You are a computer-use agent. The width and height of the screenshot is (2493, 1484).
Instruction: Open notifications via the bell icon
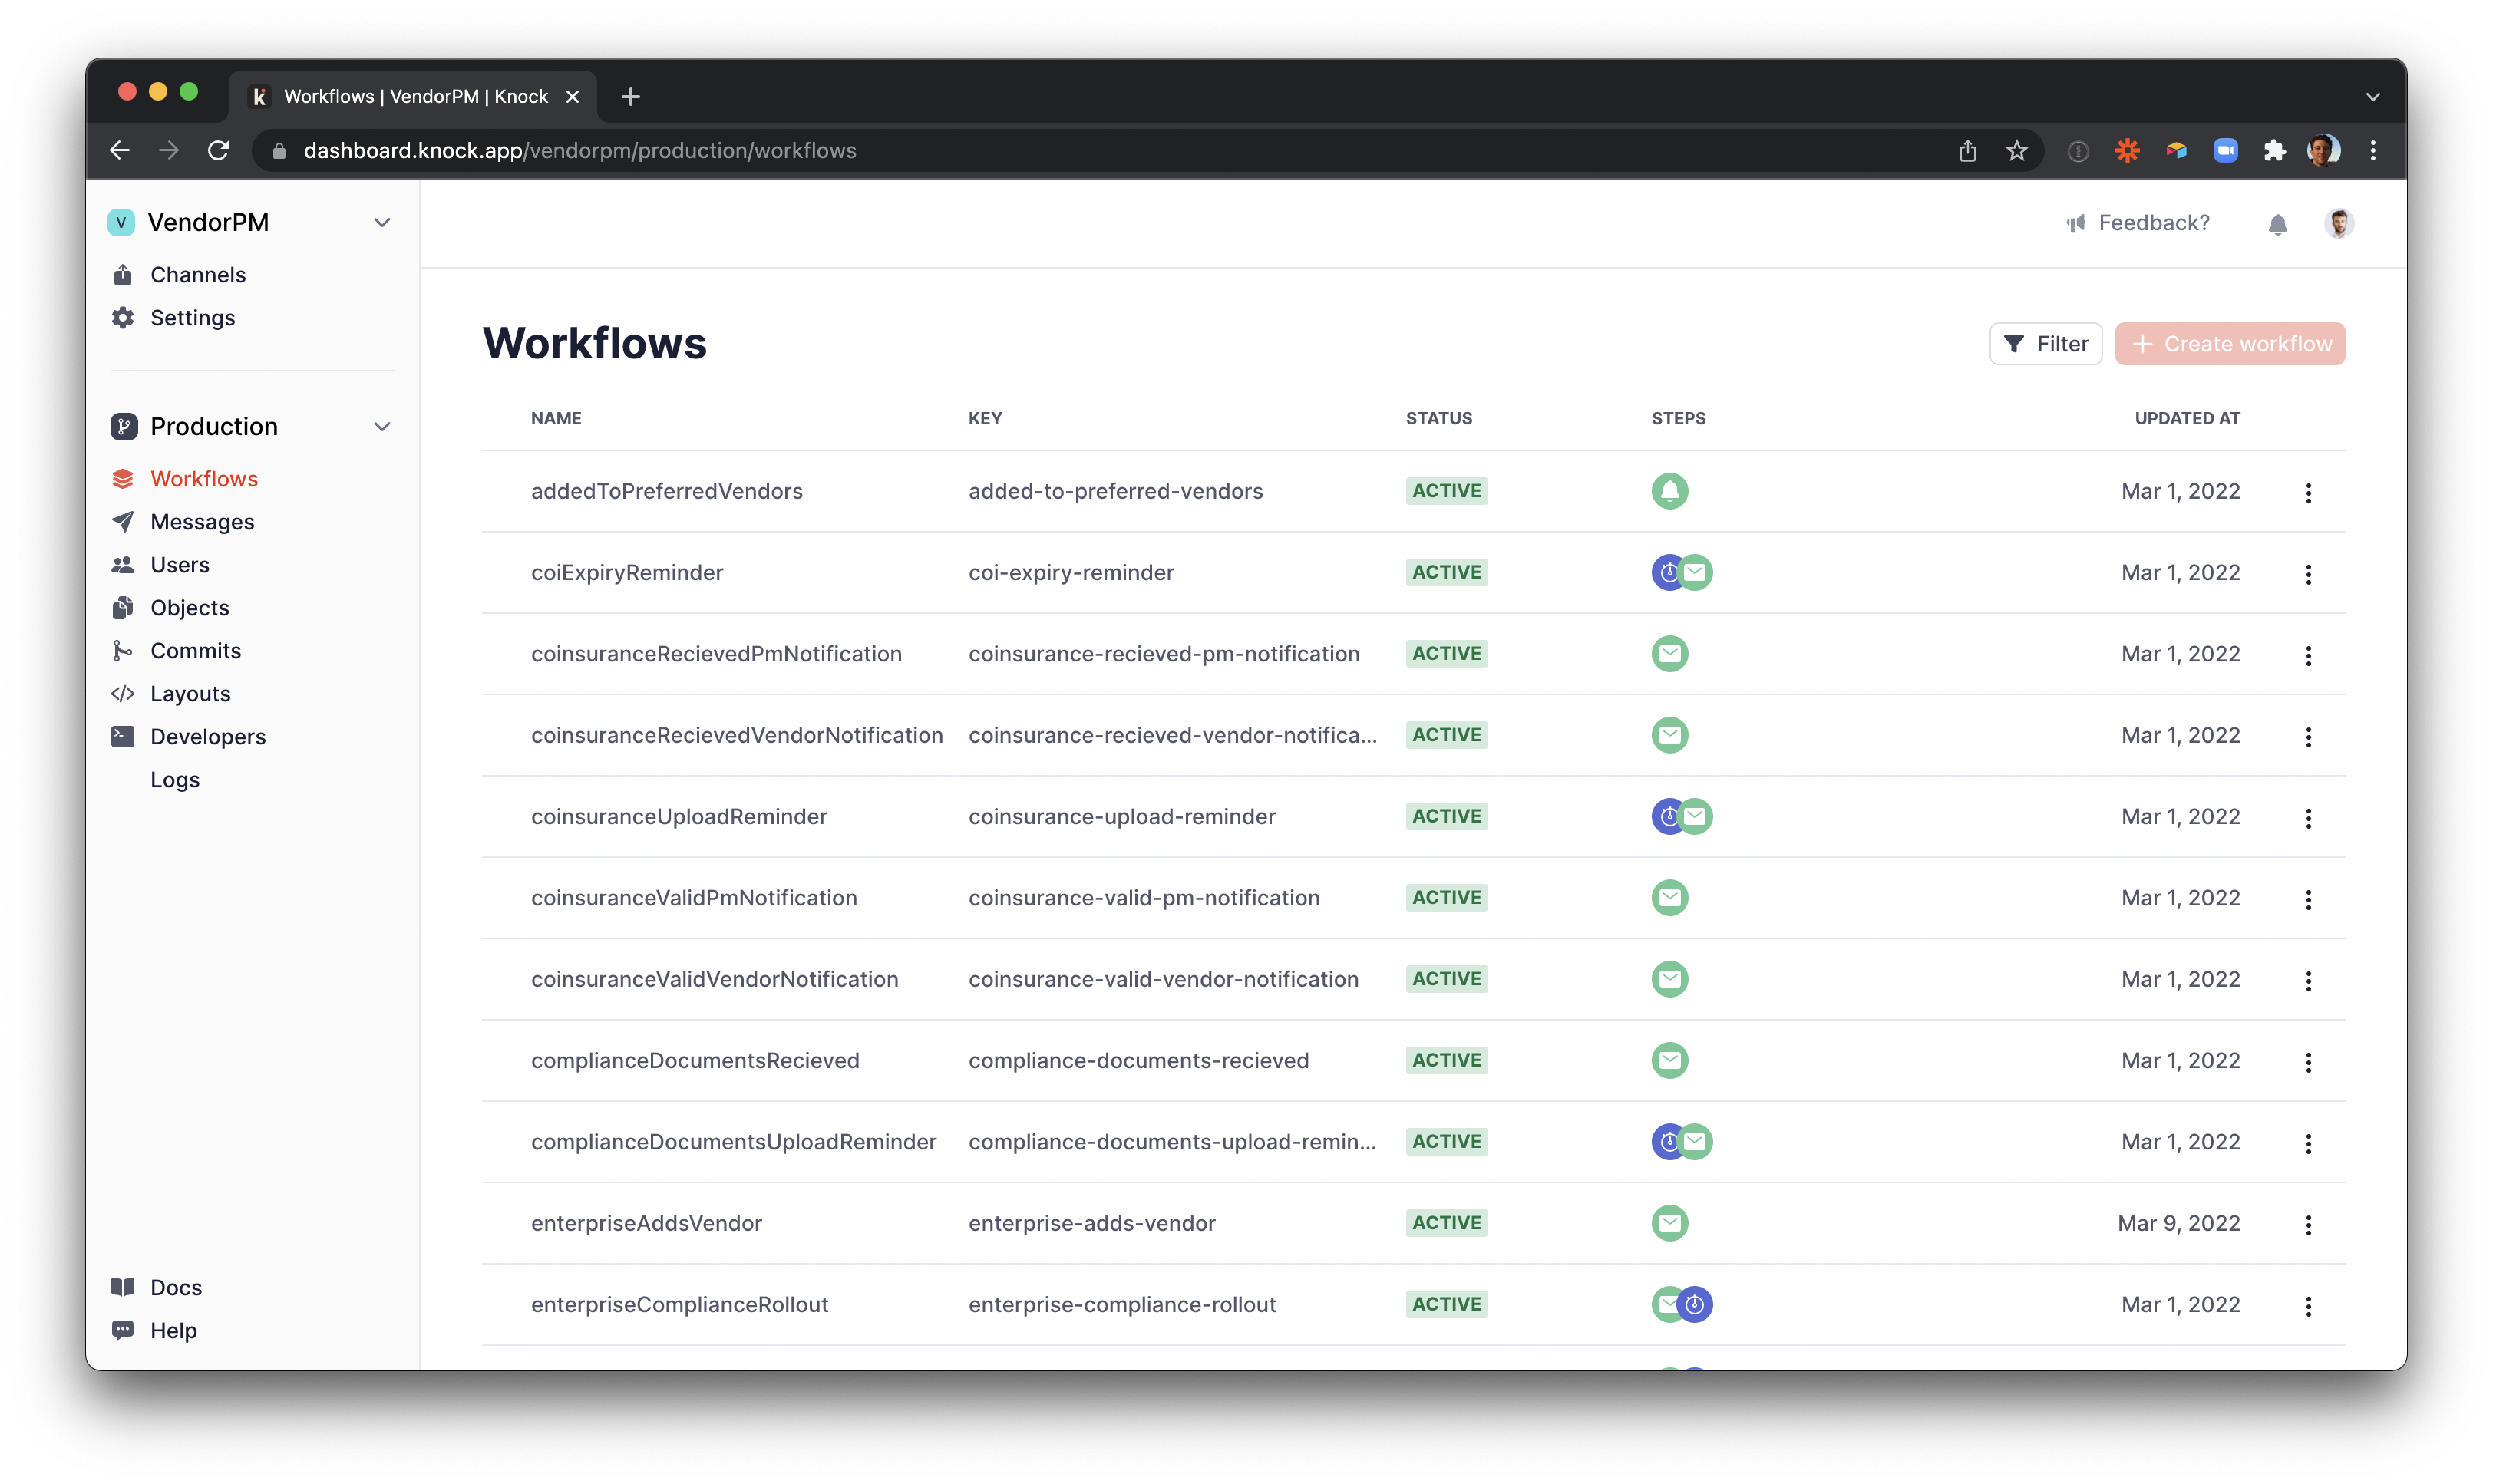[x=2278, y=223]
